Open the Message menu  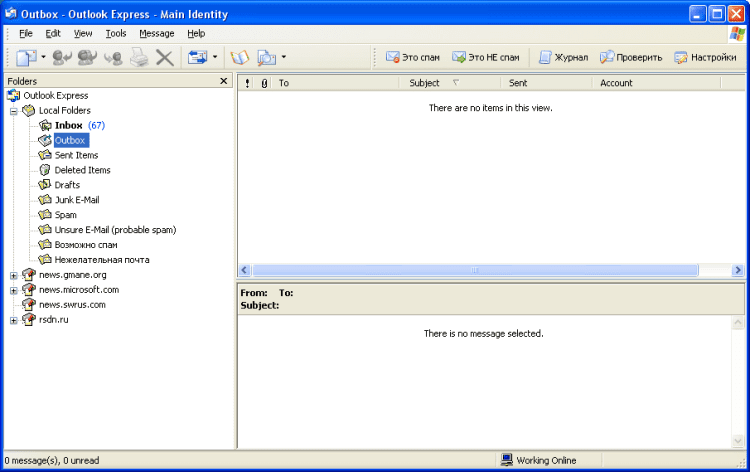tap(156, 33)
